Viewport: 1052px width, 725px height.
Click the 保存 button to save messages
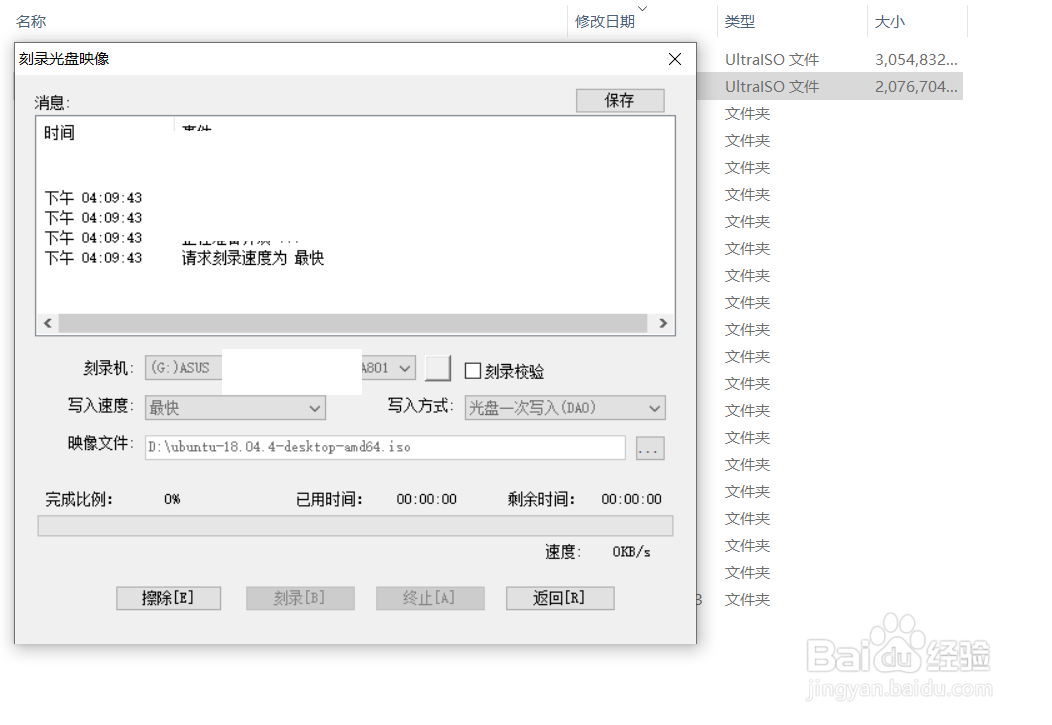click(x=620, y=101)
